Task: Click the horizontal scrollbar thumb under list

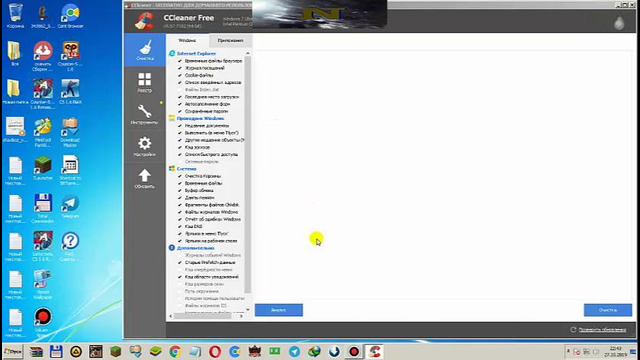Action: coord(203,316)
